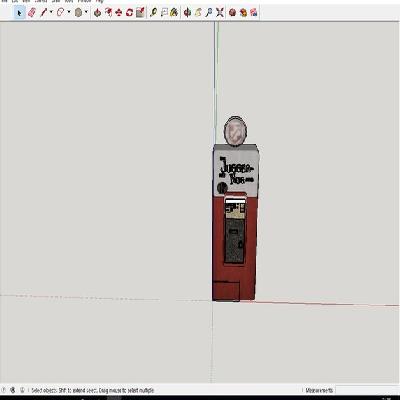Expand the Shapes tool dropdown arrow
Image resolution: width=400 pixels, height=400 pixels.
tap(86, 12)
